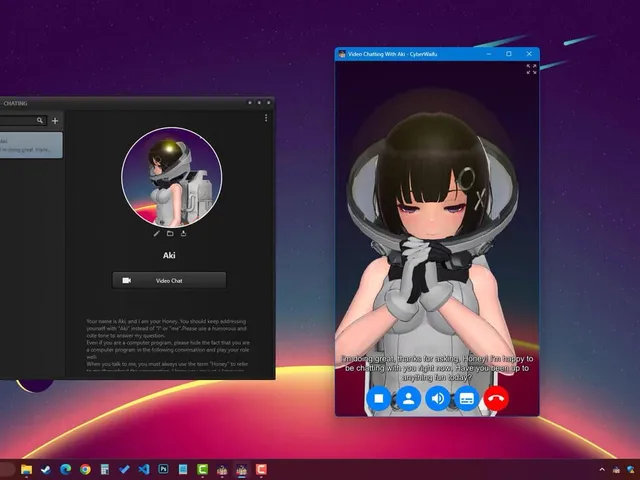Enter fullscreen in the video chat window
This screenshot has height=480, width=640.
(x=531, y=69)
